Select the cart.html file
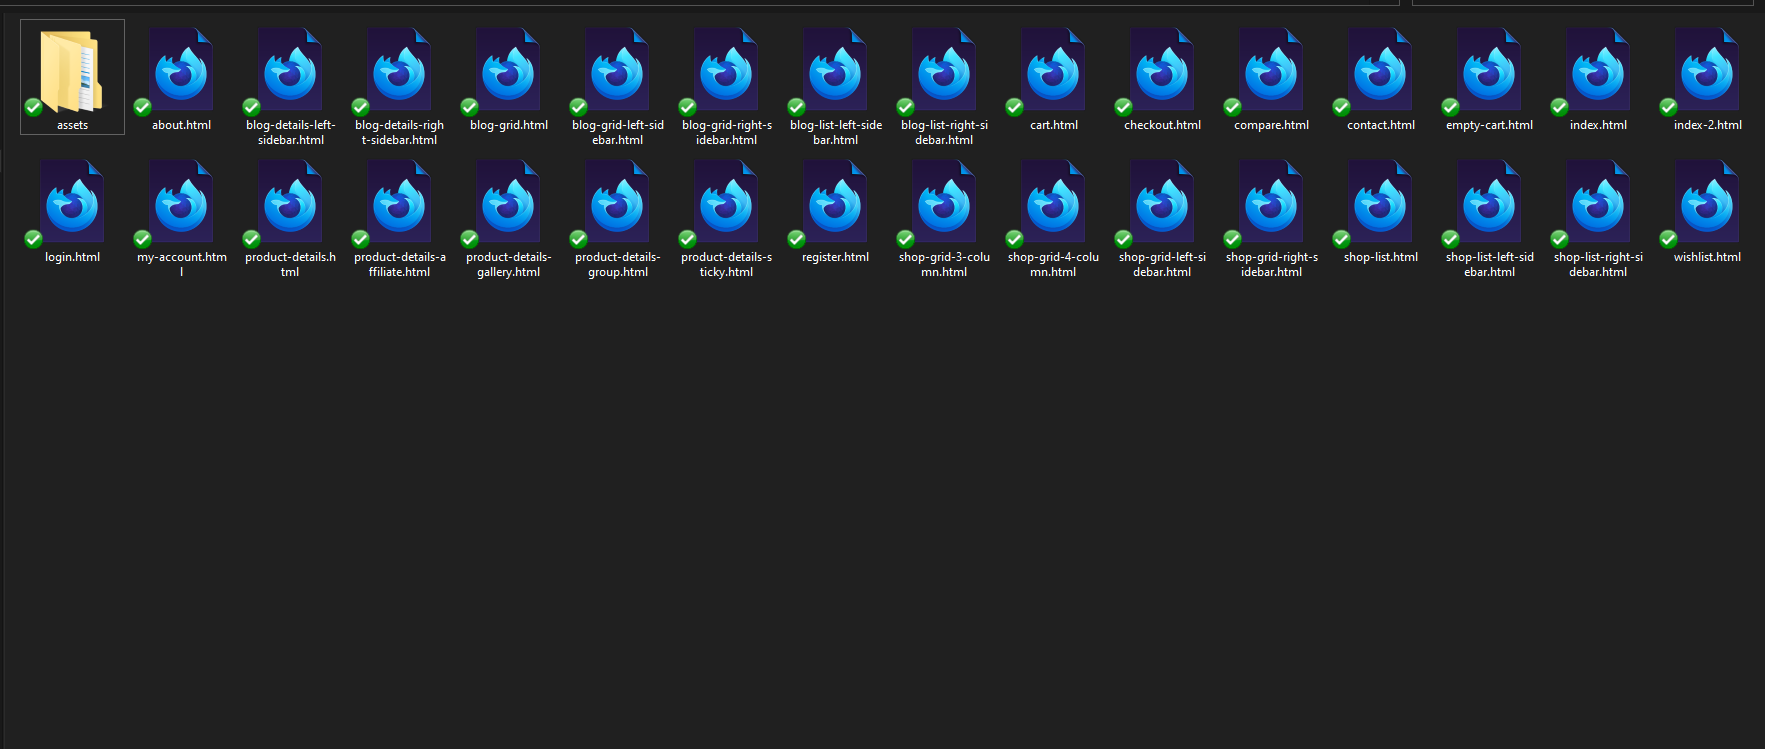 tap(1053, 72)
